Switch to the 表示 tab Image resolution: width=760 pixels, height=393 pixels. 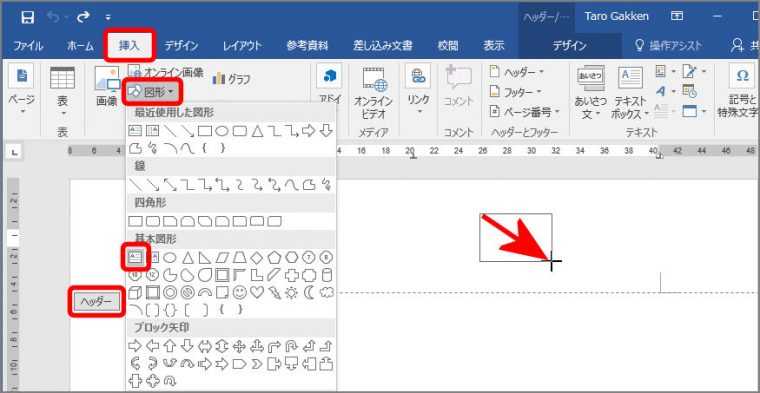[x=493, y=46]
